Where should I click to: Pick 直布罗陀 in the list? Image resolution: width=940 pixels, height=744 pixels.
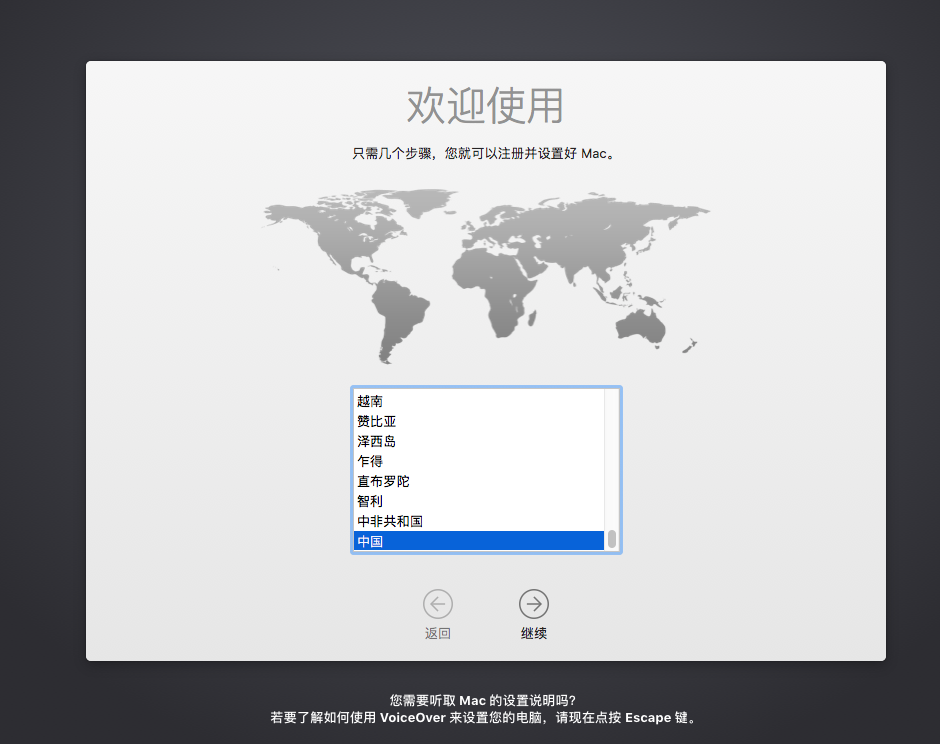click(x=478, y=481)
